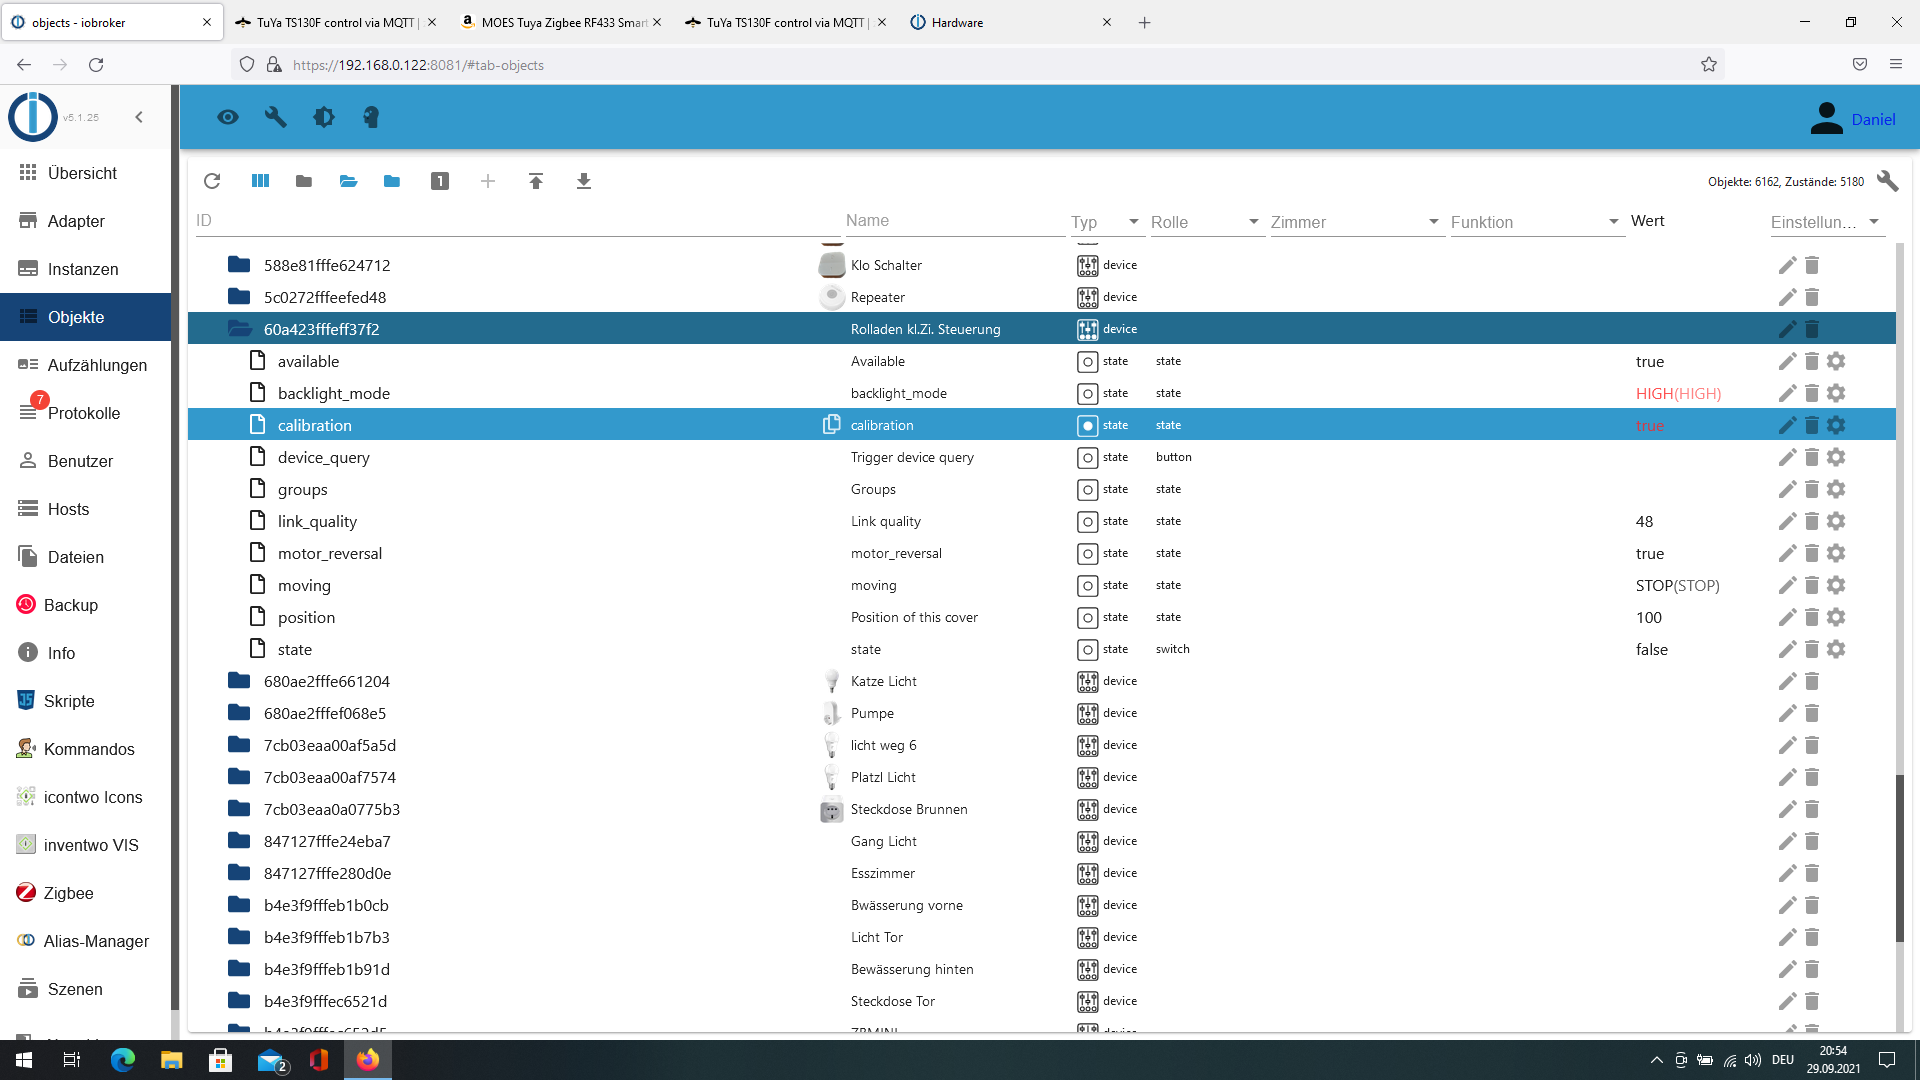Open custom settings gear for position
The height and width of the screenshot is (1080, 1920).
pyautogui.click(x=1836, y=617)
